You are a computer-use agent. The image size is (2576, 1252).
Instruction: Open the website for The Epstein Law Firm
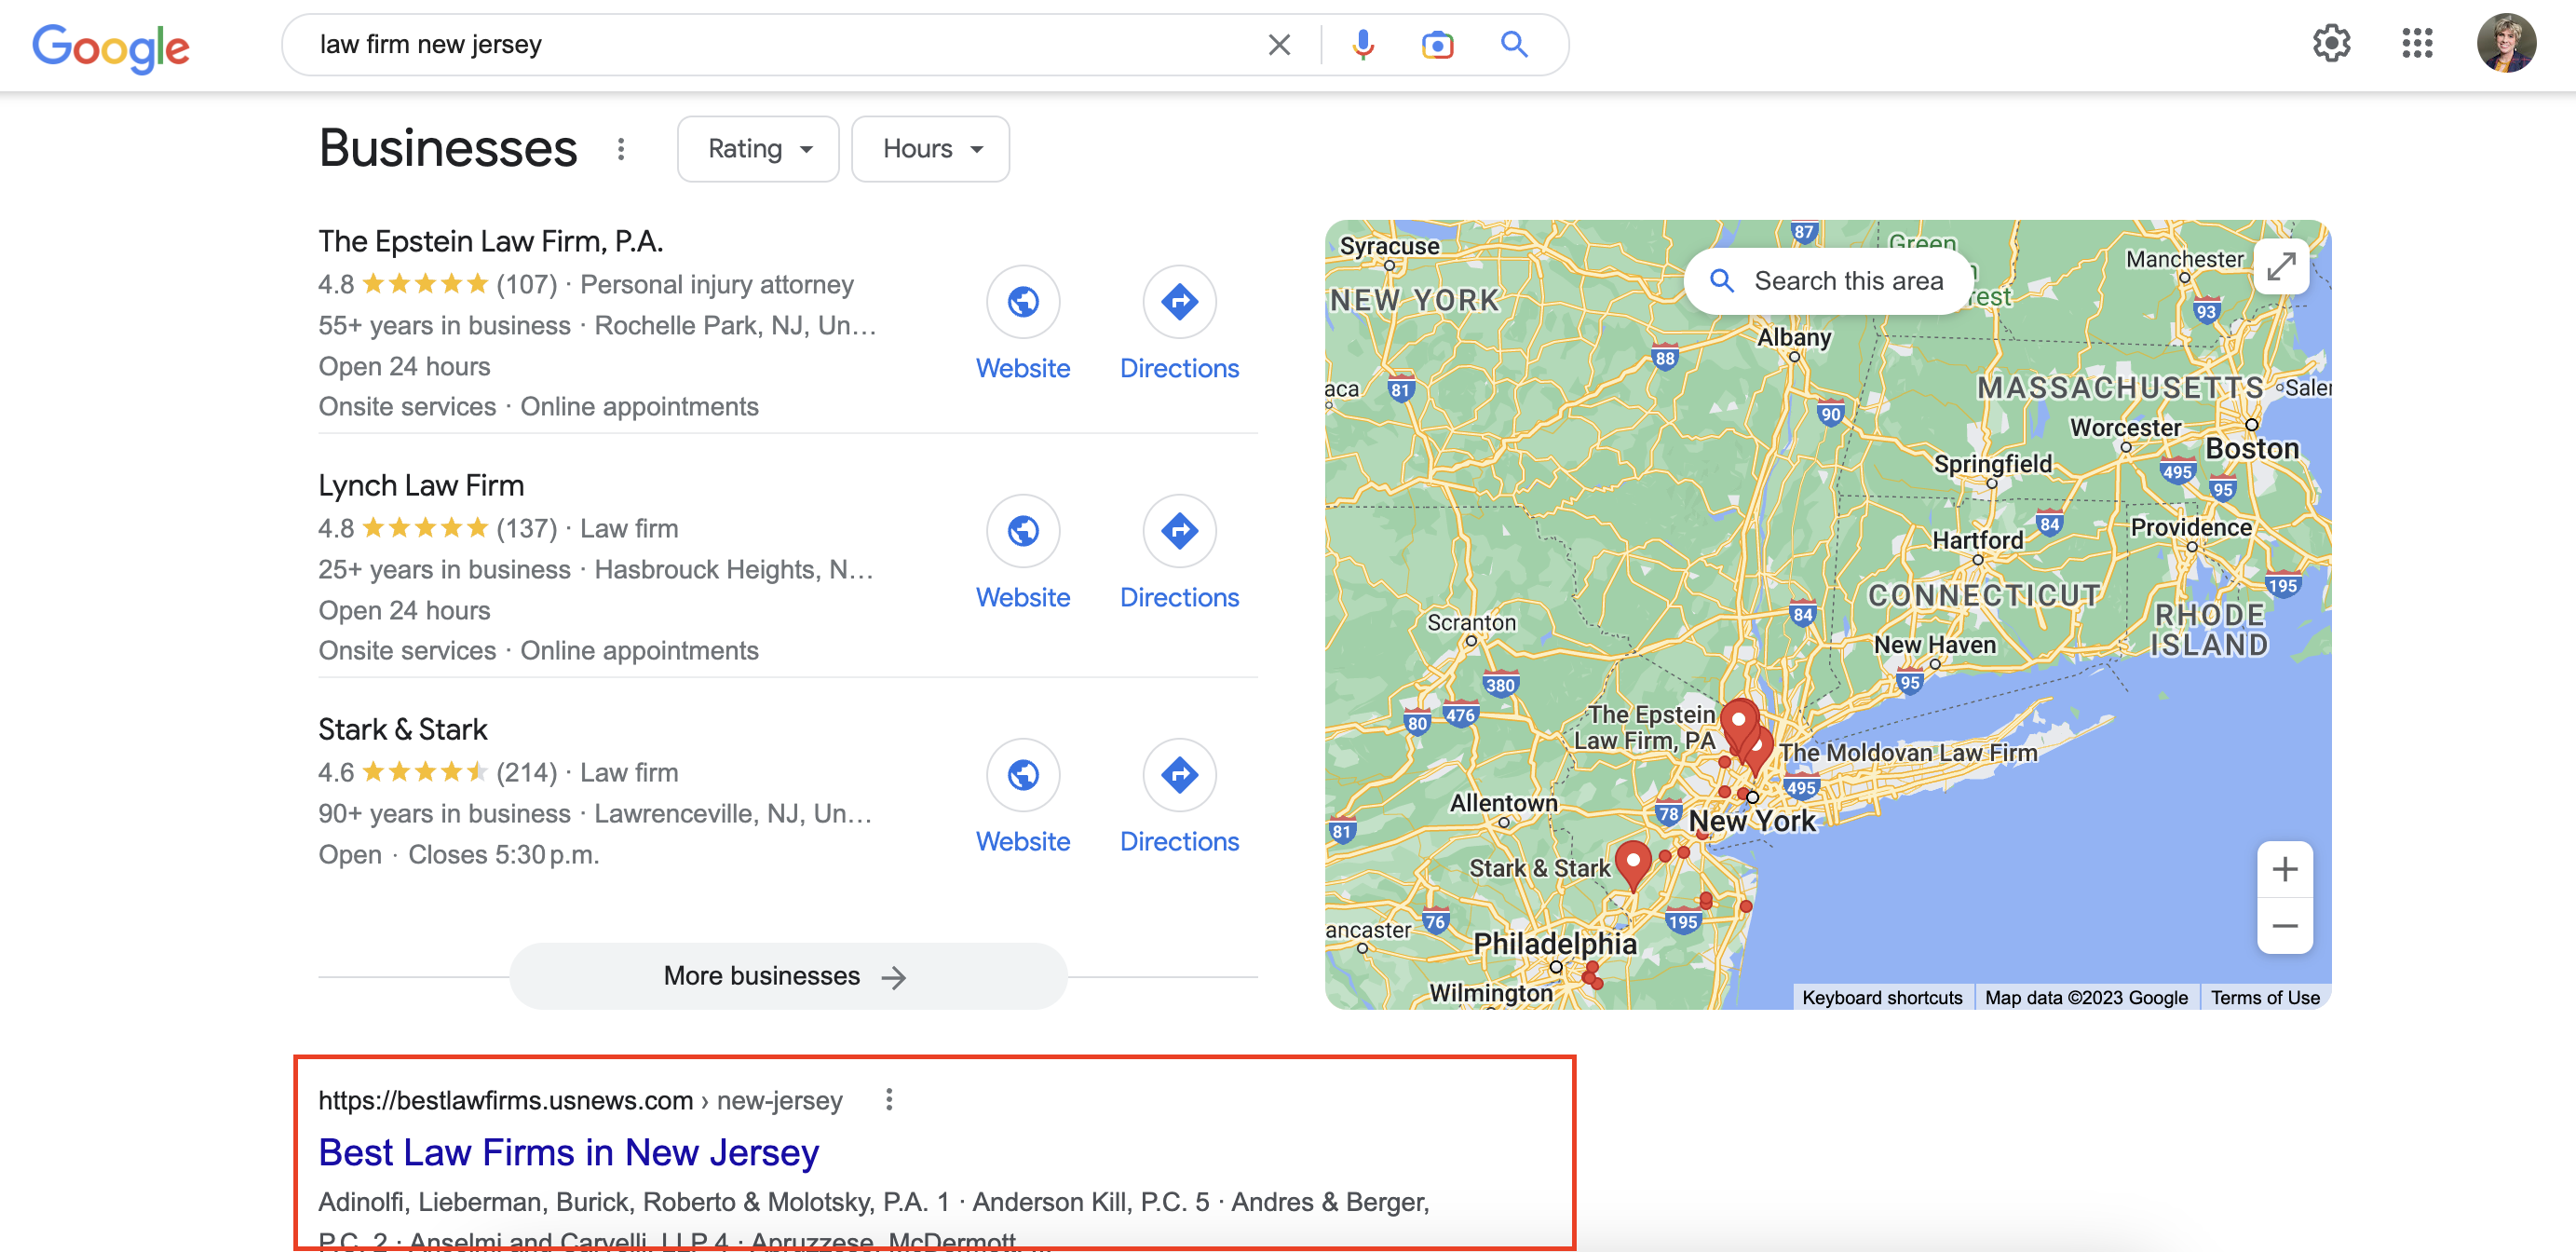pos(1023,301)
